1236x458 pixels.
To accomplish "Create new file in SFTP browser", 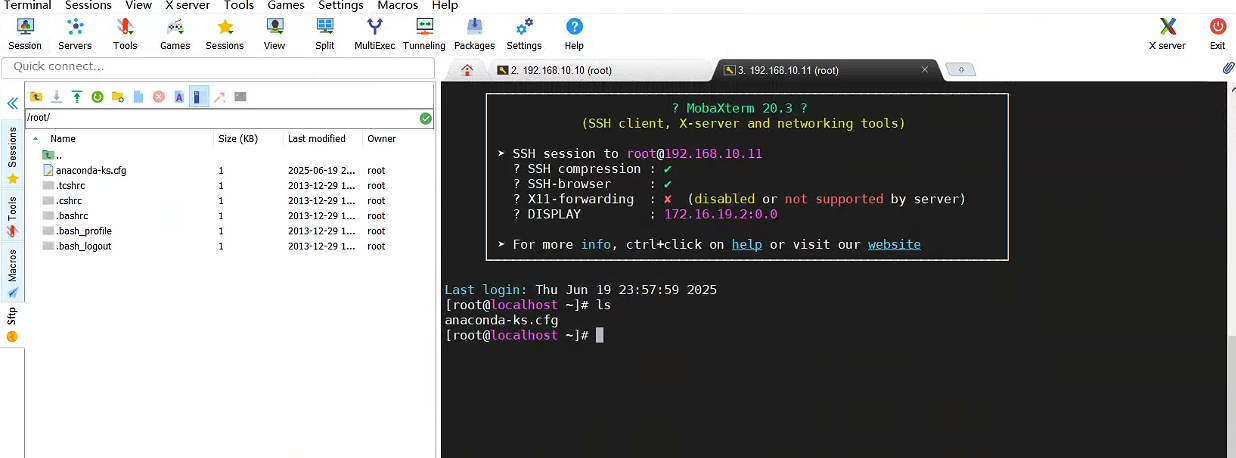I will coord(138,97).
